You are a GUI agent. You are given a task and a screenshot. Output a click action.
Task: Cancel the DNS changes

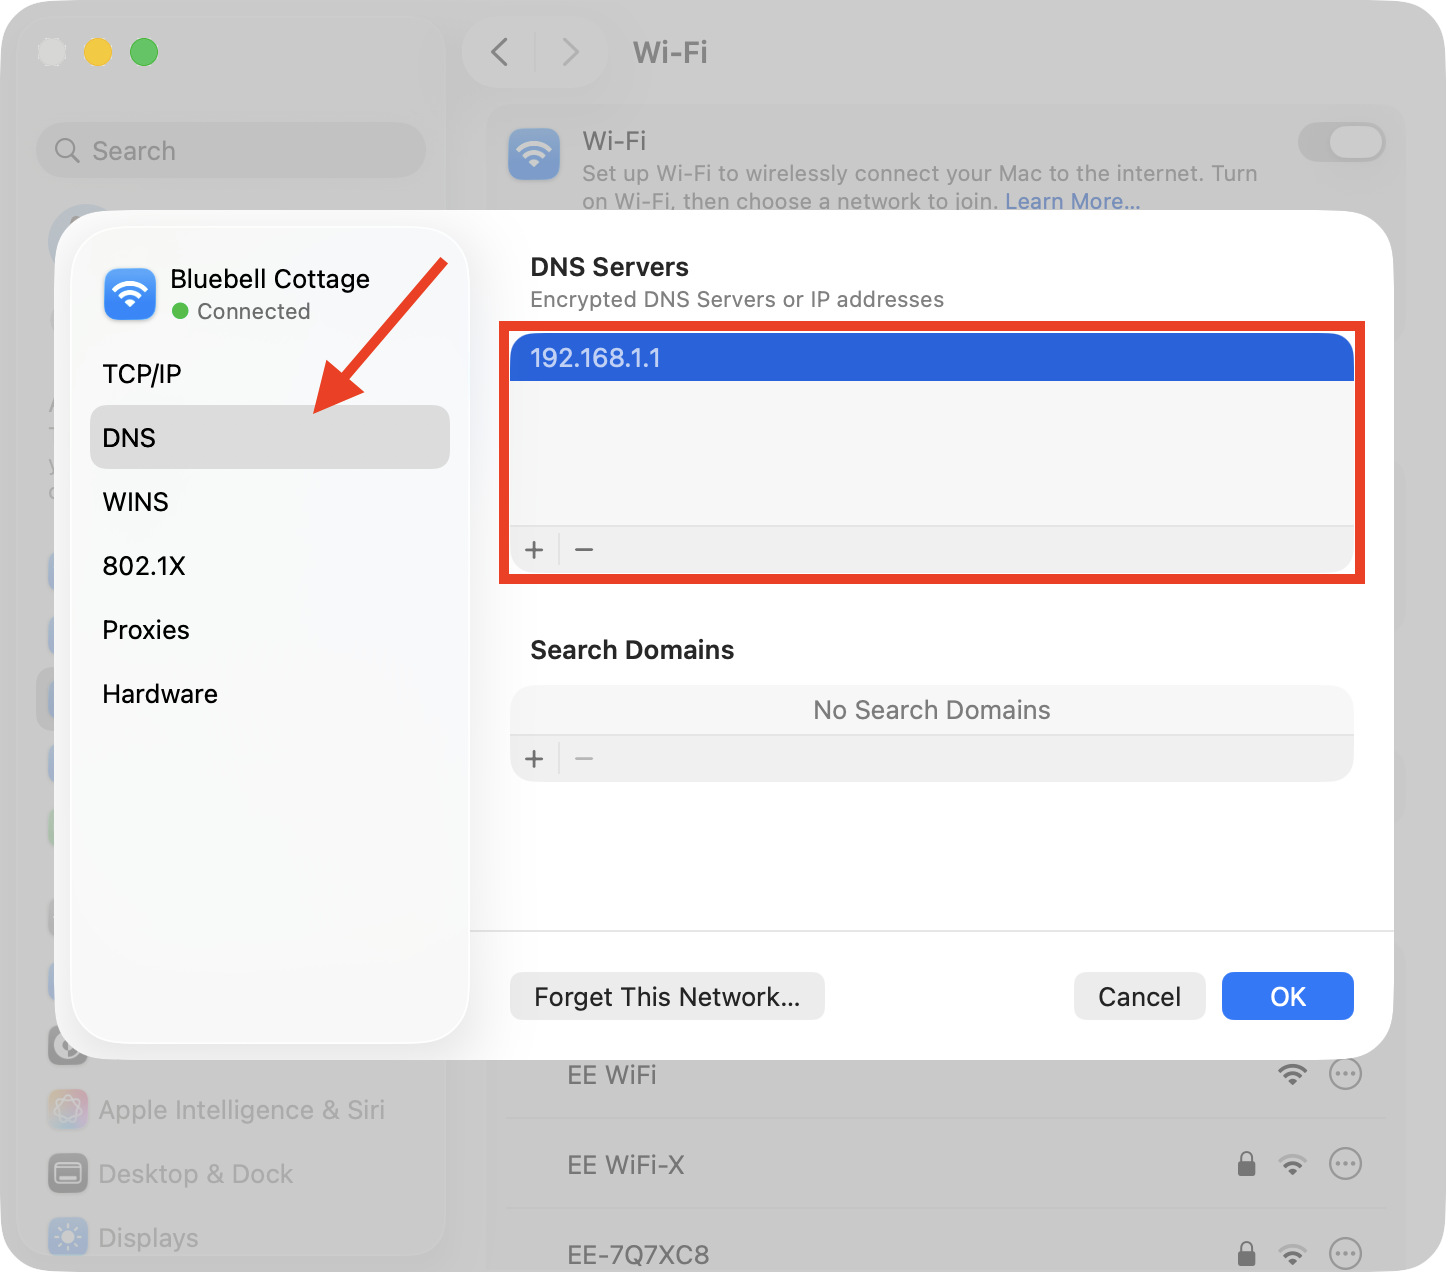pyautogui.click(x=1139, y=996)
